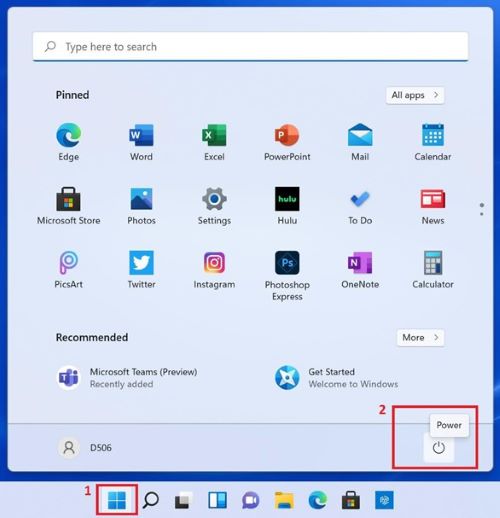Click the Type here to search box

pos(251,47)
